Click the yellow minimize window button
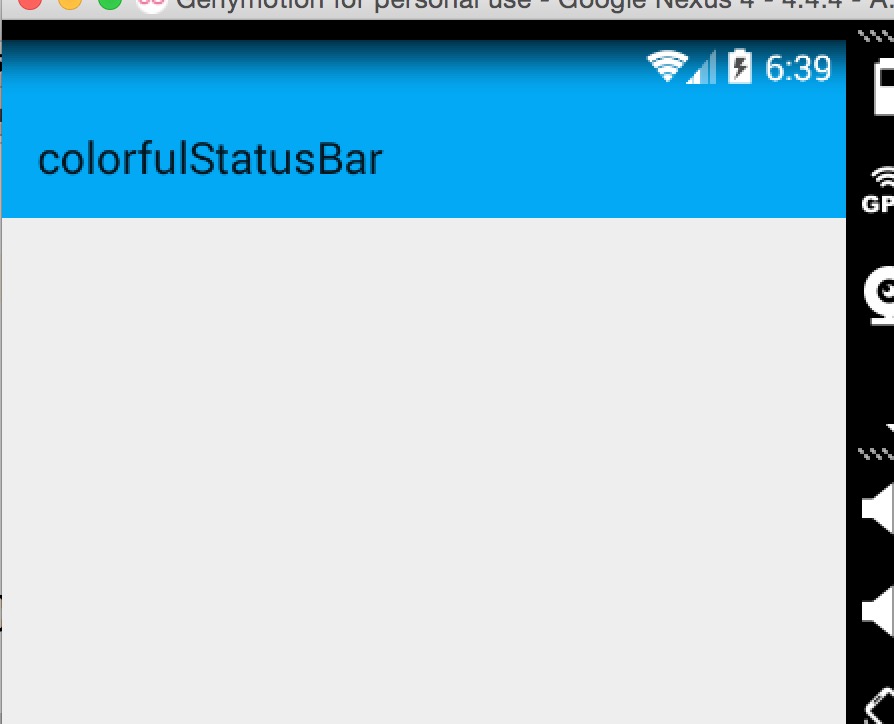Viewport: 894px width, 724px height. 70,3
